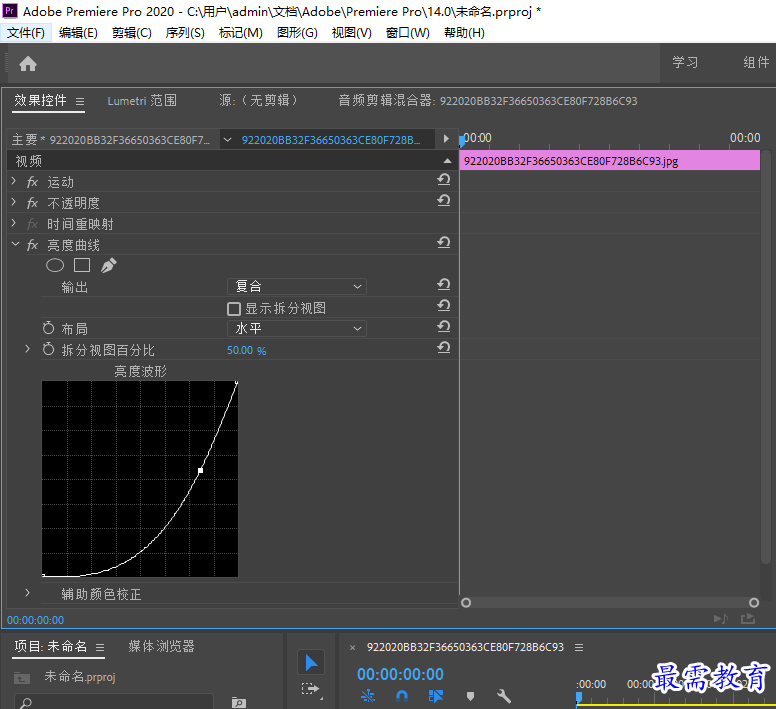Select the Selection tool arrow
Viewport: 776px width, 709px height.
pyautogui.click(x=311, y=662)
